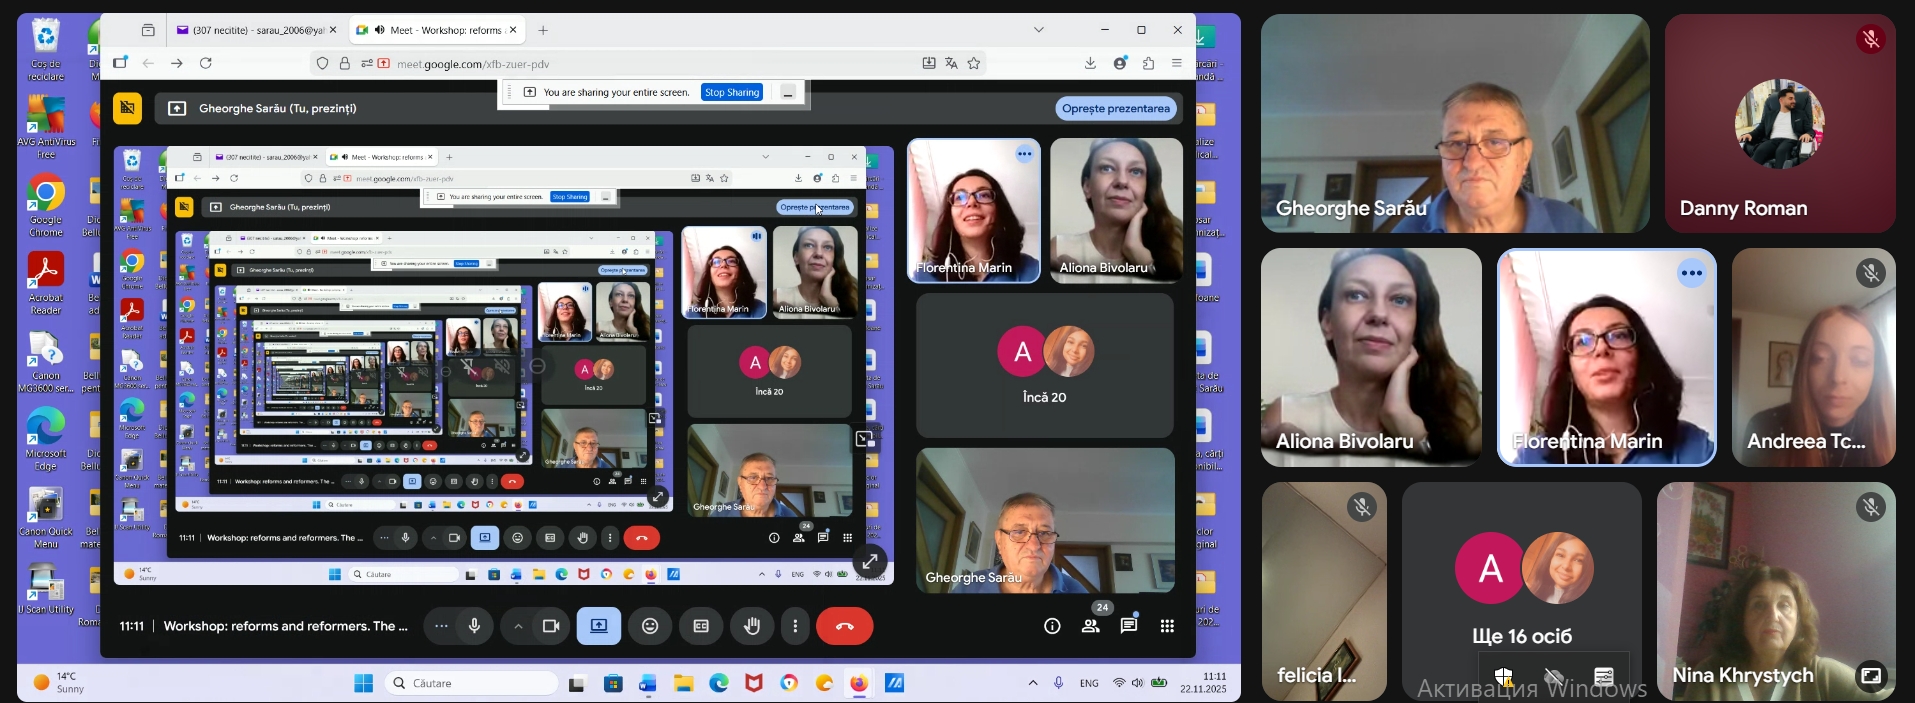Expand Firefox list all tabs chevron
The height and width of the screenshot is (703, 1915).
1039,30
